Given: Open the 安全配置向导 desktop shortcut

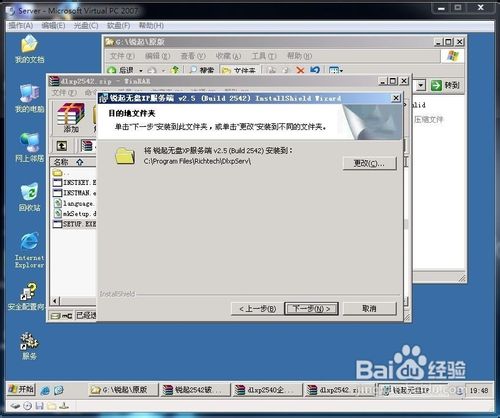Looking at the screenshot, I should pos(27,297).
